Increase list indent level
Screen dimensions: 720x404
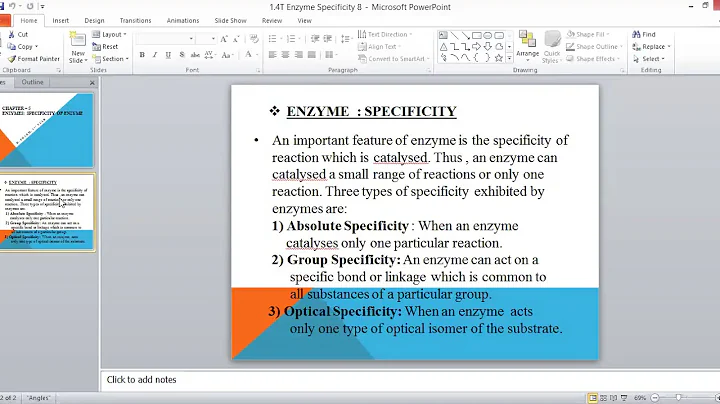pyautogui.click(x=328, y=39)
